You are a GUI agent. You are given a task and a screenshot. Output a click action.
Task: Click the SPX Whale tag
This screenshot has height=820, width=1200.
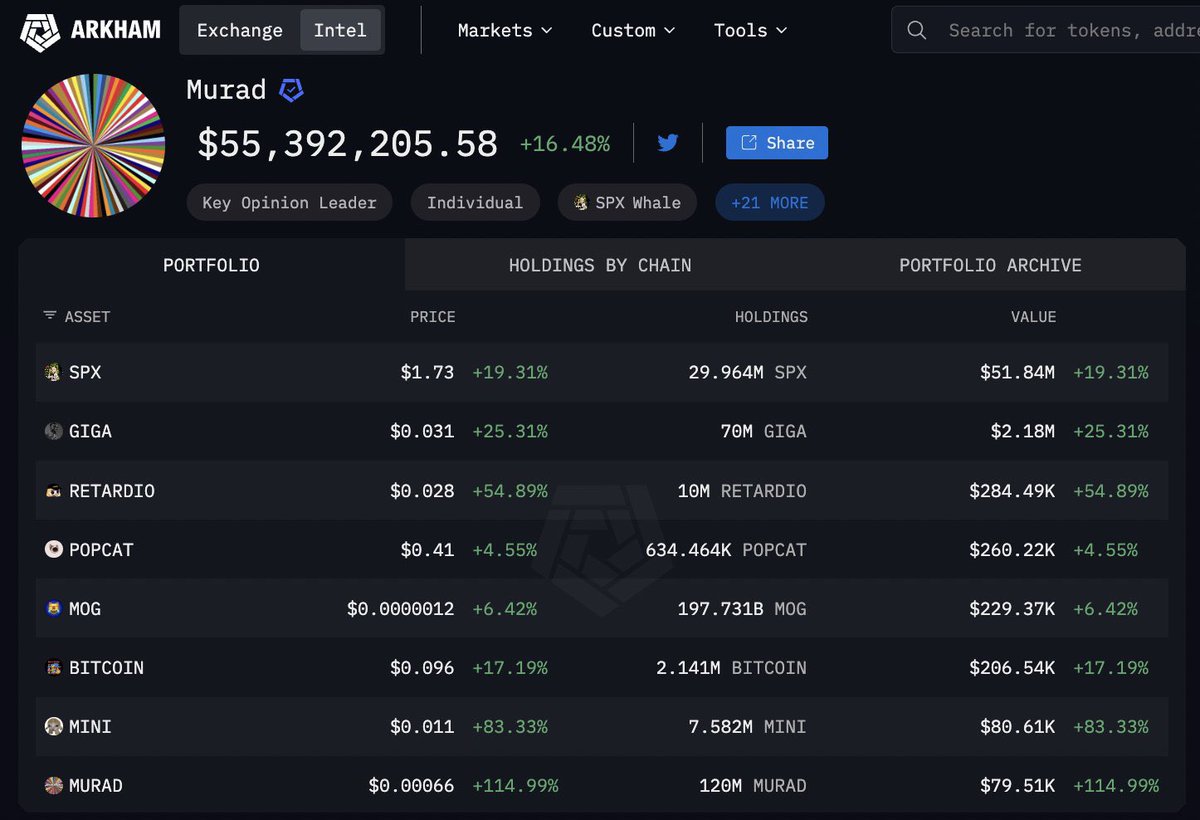point(627,203)
